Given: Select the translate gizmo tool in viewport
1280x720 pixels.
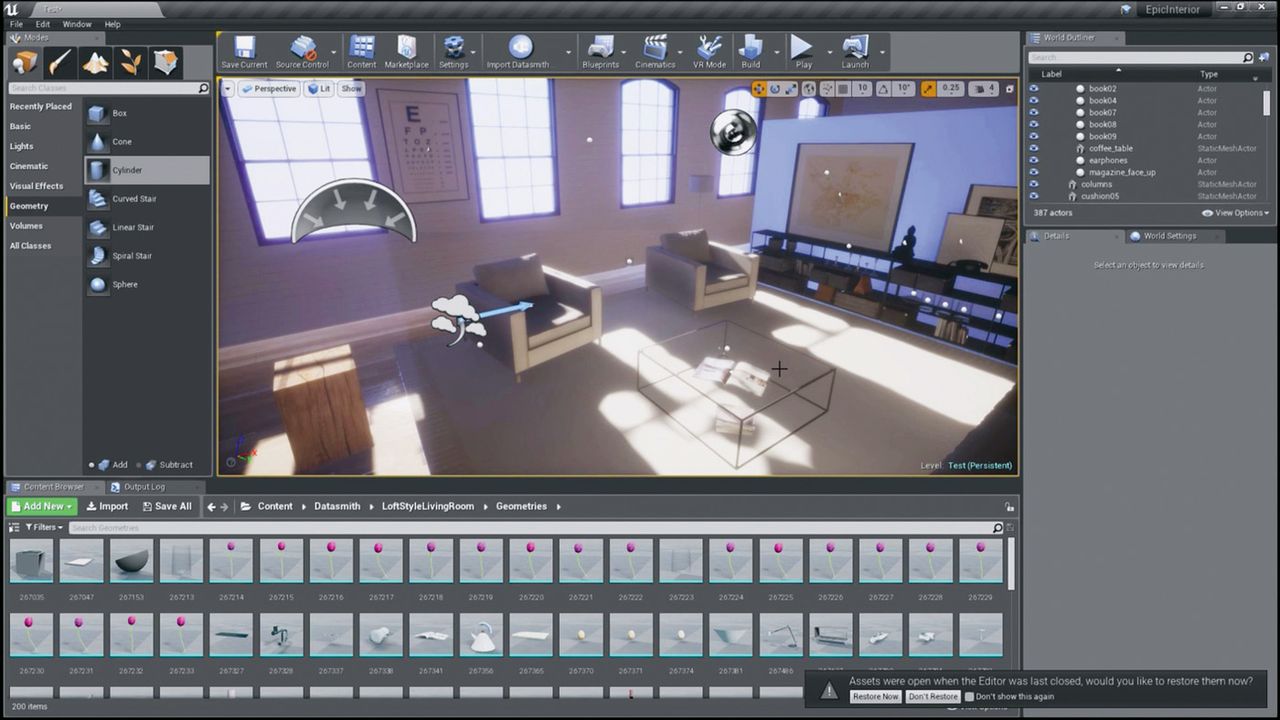Looking at the screenshot, I should point(759,89).
